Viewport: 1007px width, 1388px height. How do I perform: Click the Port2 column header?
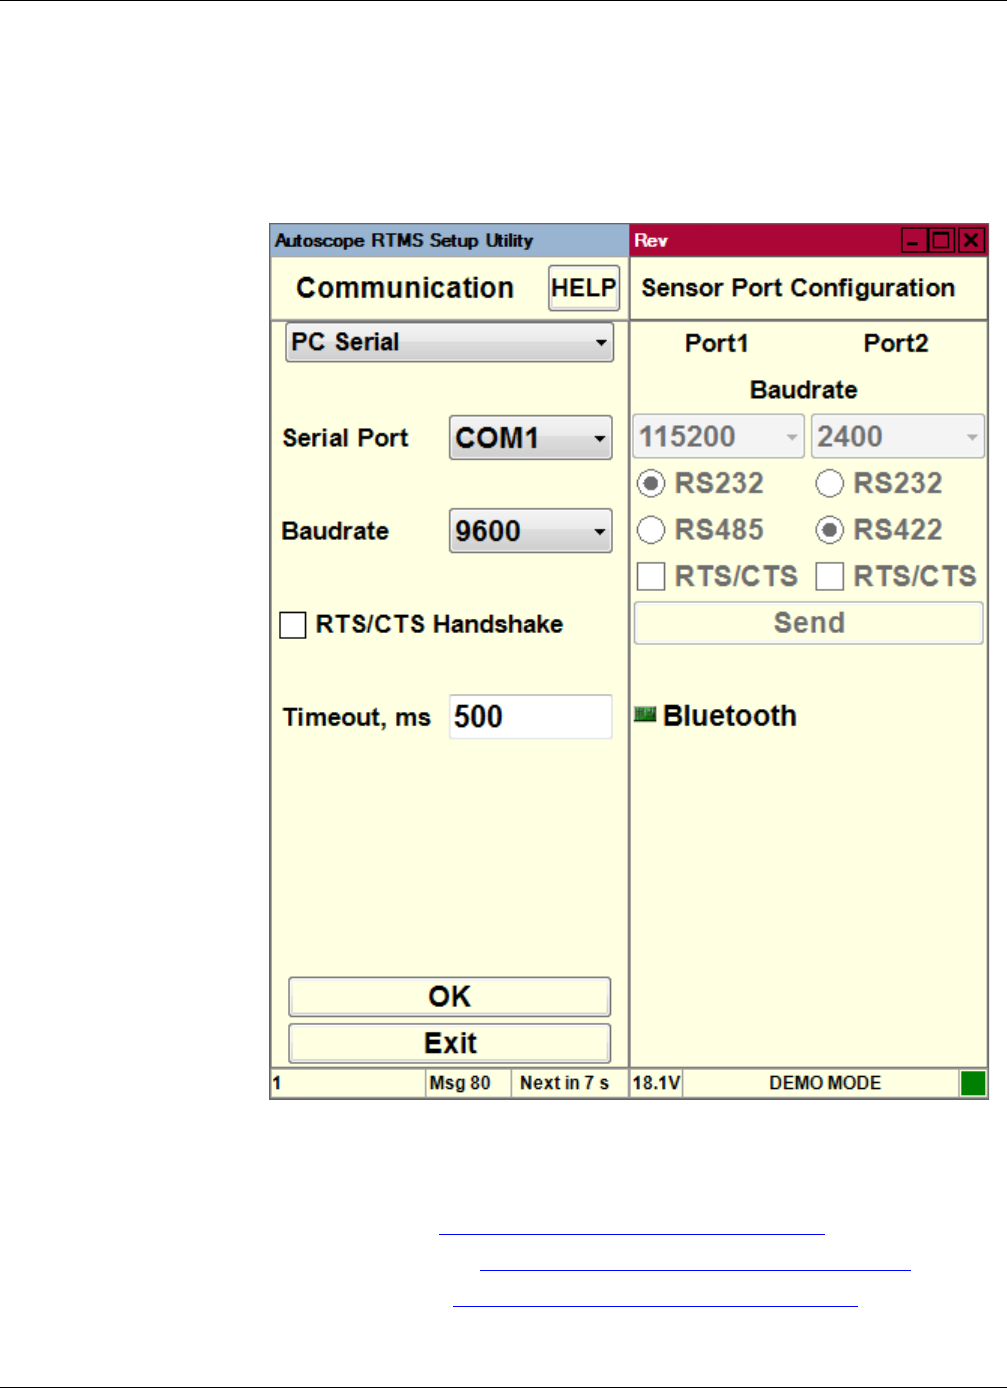[x=896, y=343]
